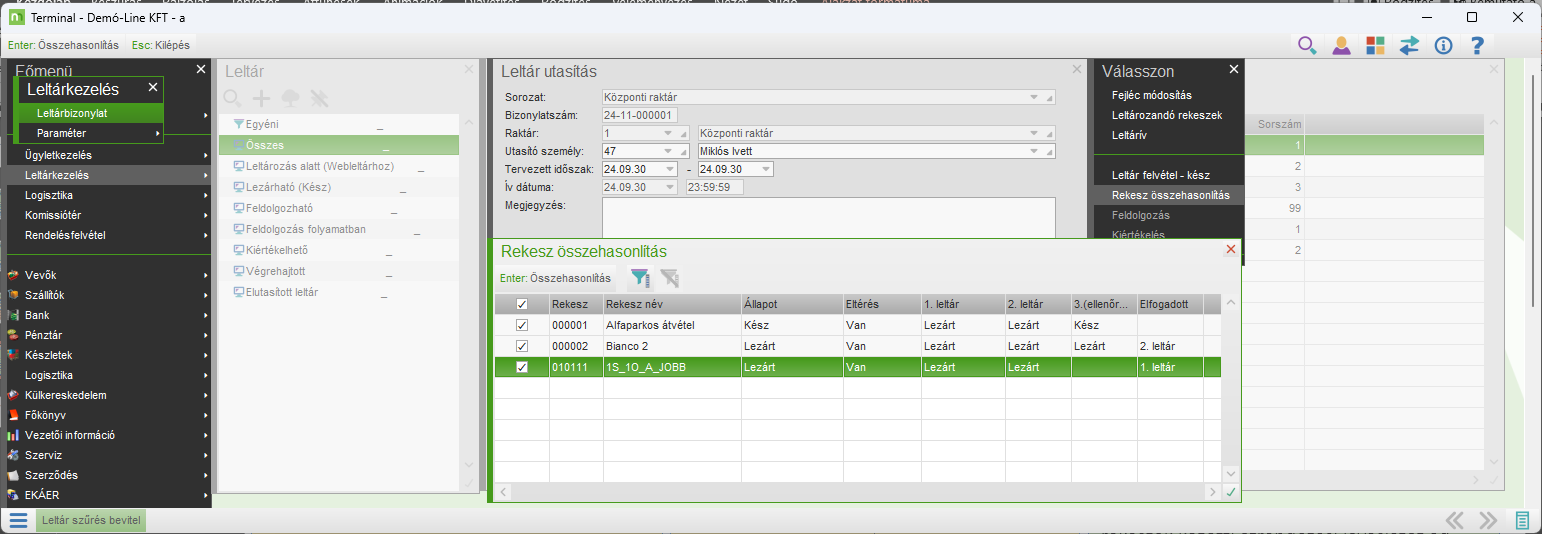Open the magnifier search icon in top toolbar
The width and height of the screenshot is (1542, 534).
(1306, 45)
